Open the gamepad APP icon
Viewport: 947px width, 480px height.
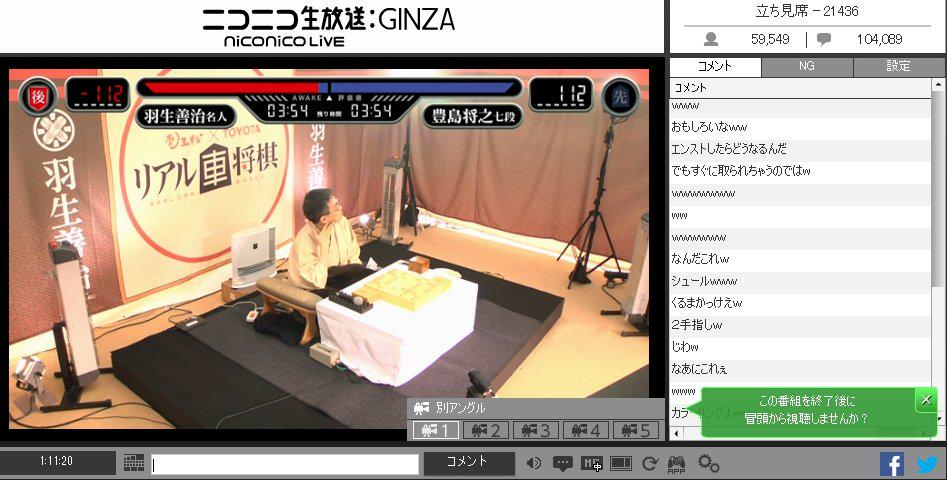click(676, 464)
